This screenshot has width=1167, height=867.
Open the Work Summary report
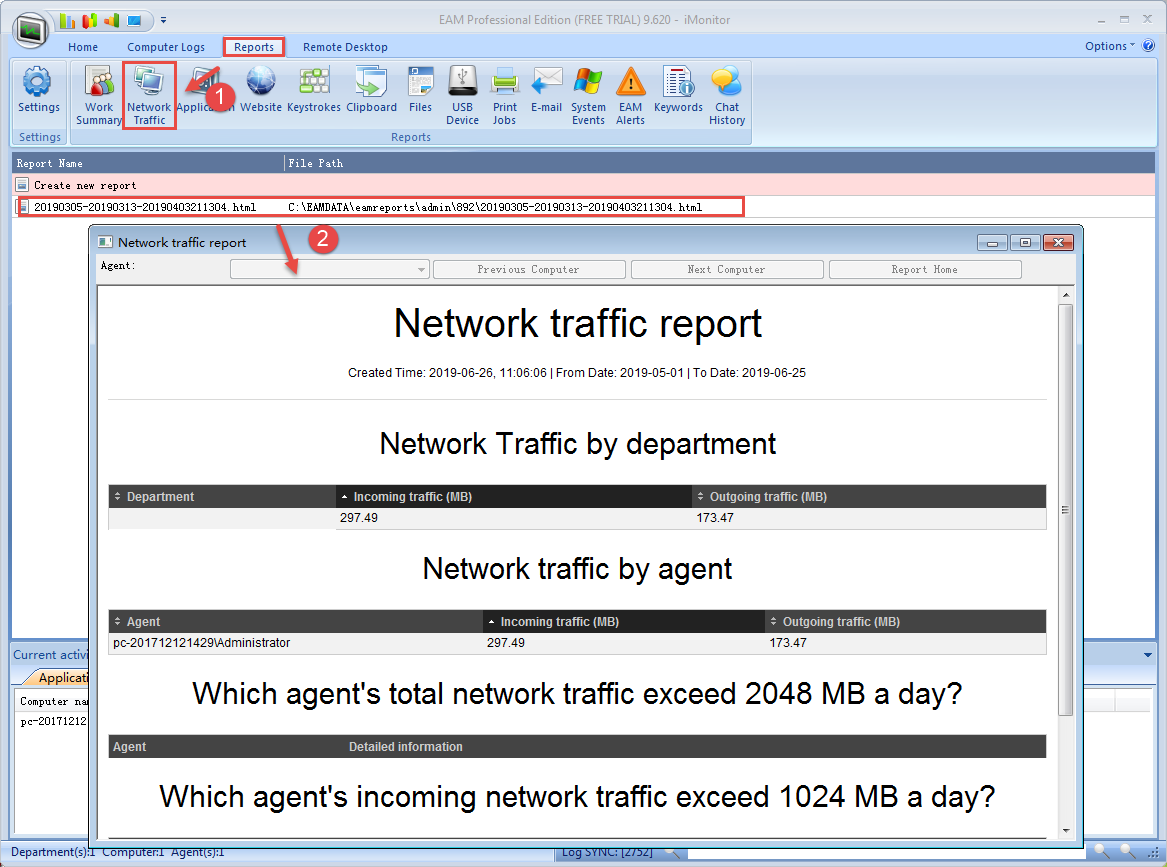pos(98,96)
